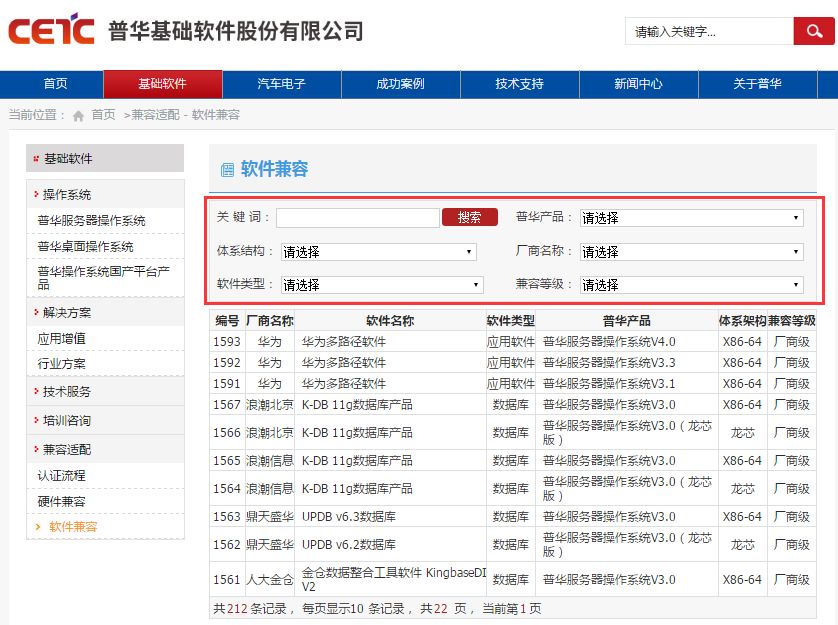Open orange 软件兼容 sidebar link
Screen dimensions: 838x625
coord(73,527)
